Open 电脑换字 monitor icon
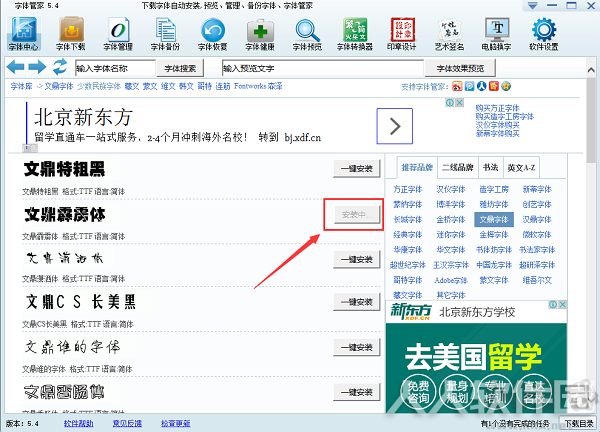The image size is (600, 432). (497, 34)
